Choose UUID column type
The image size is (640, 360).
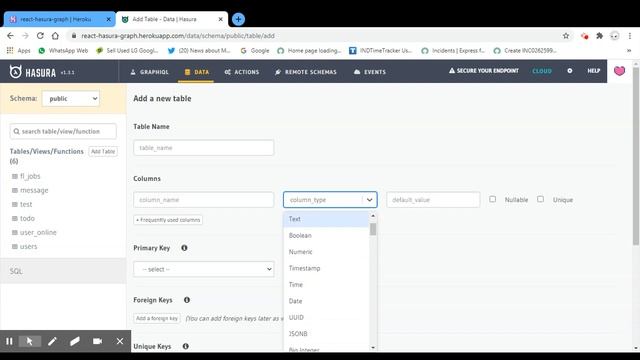326,317
